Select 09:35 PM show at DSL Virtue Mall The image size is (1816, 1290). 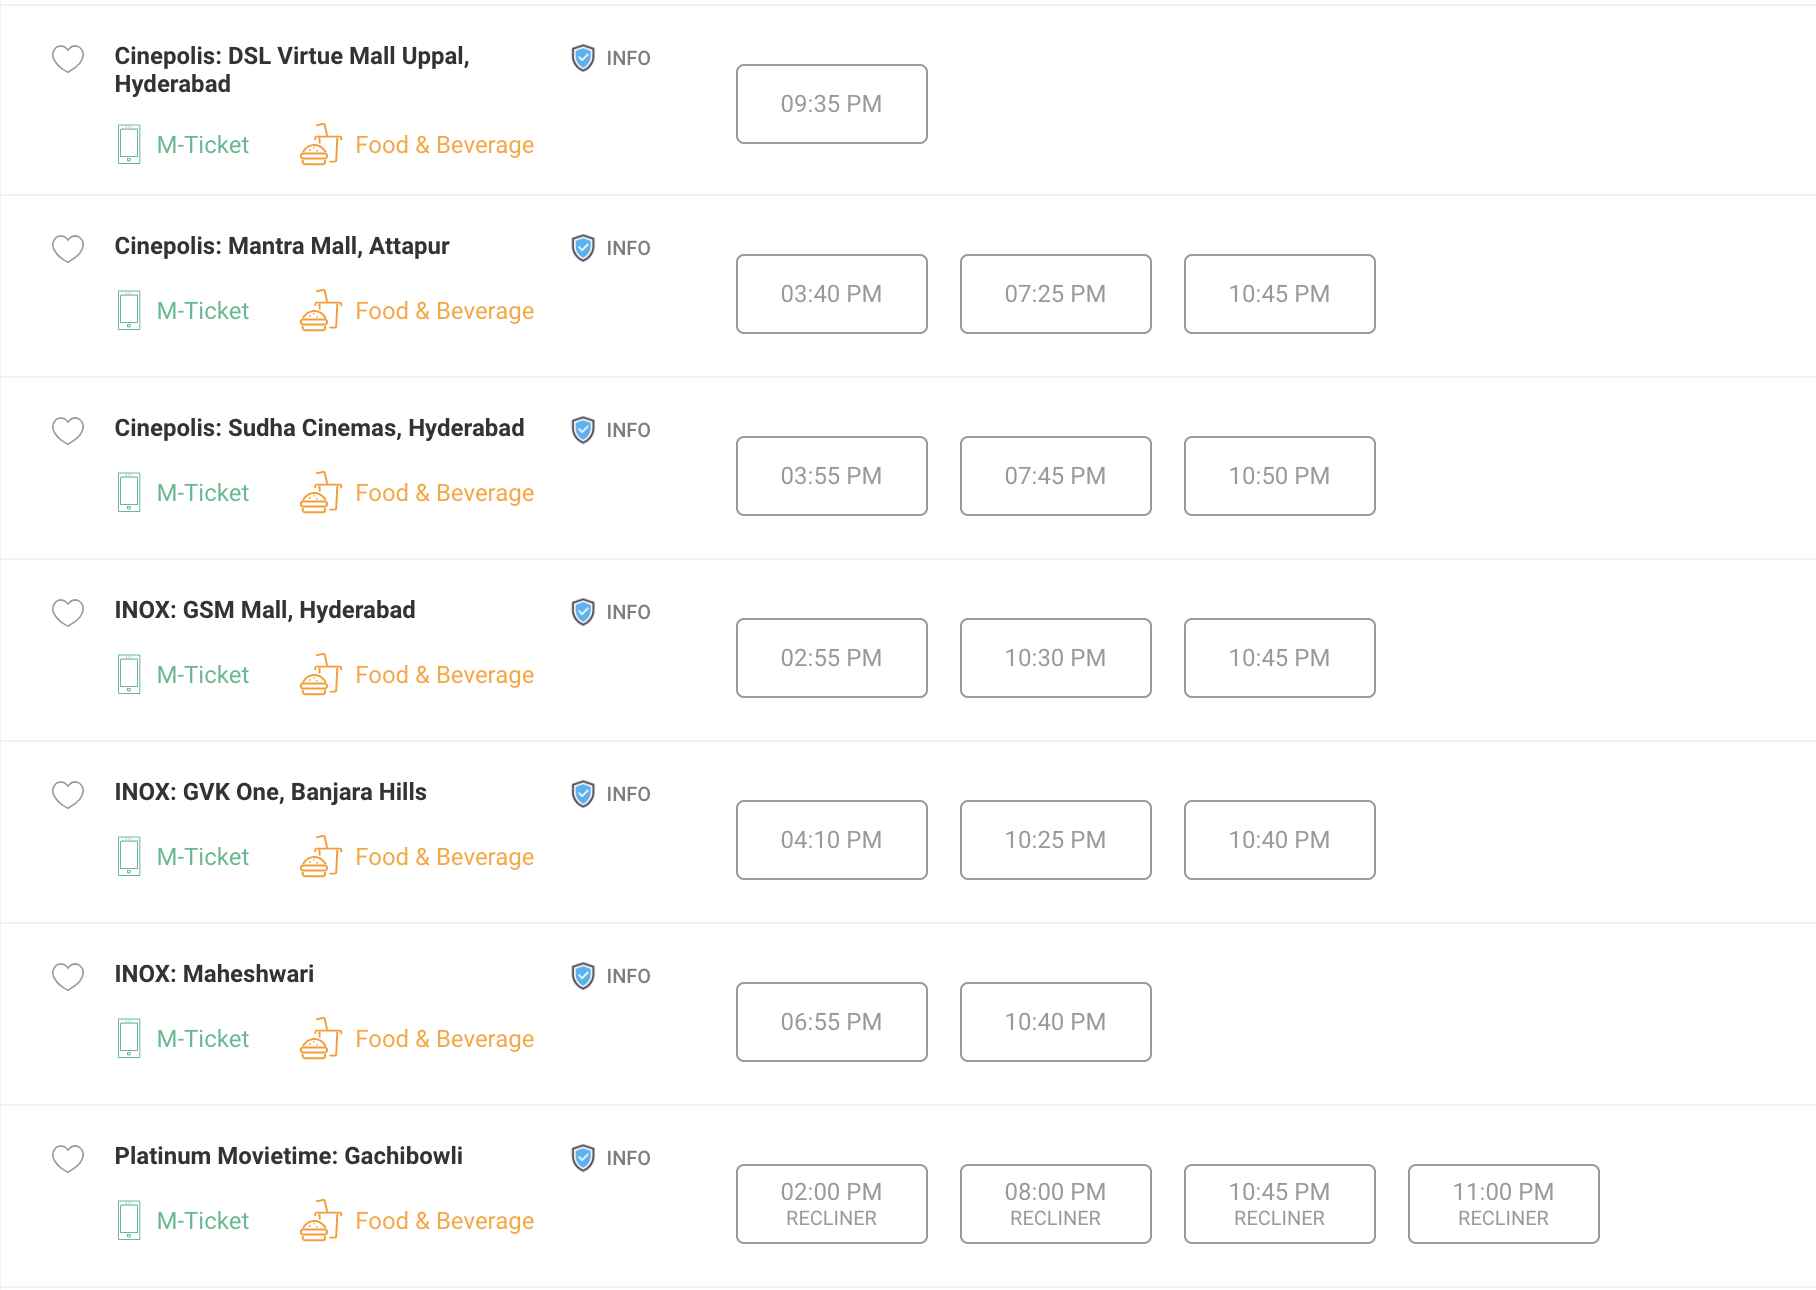[831, 104]
